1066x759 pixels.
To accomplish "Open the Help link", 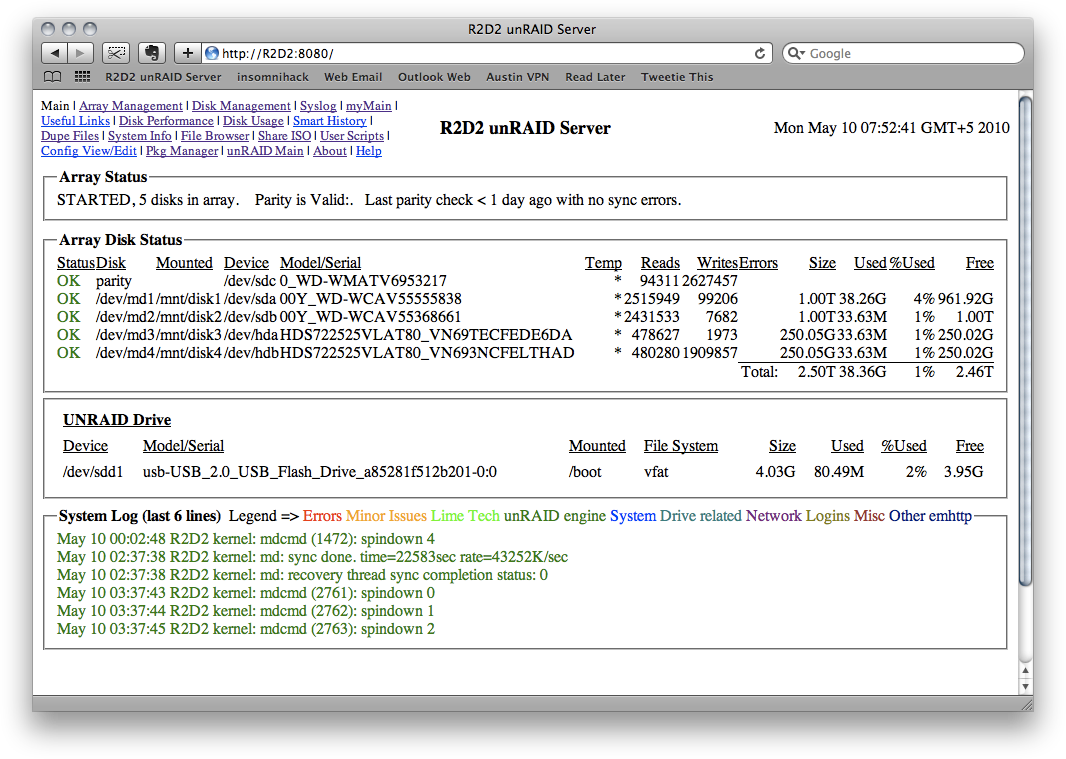I will (368, 150).
